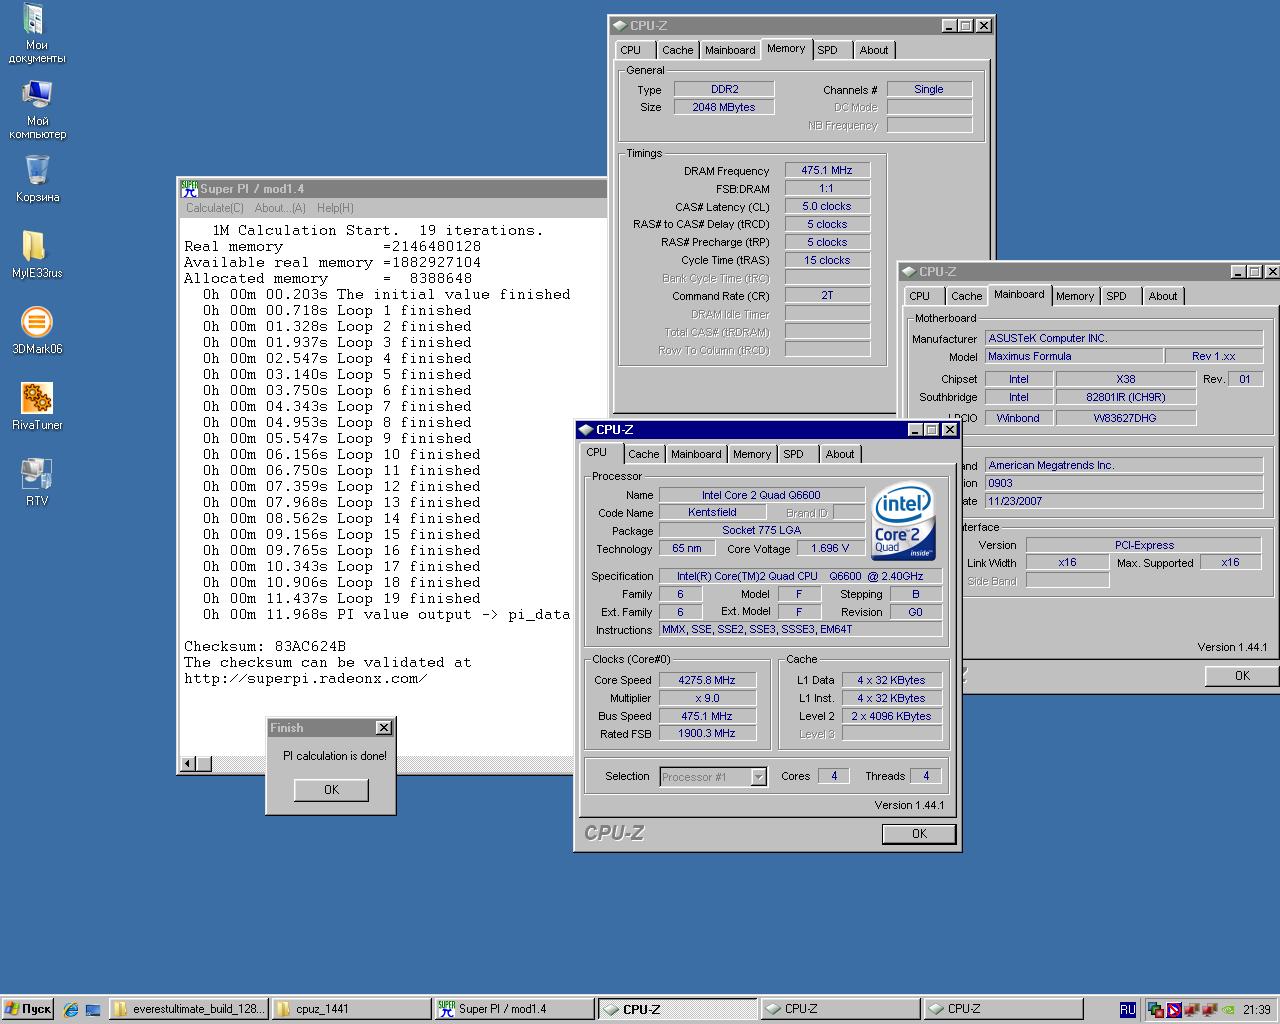Click Super PI horizontal scrollbar thumb

(203, 764)
